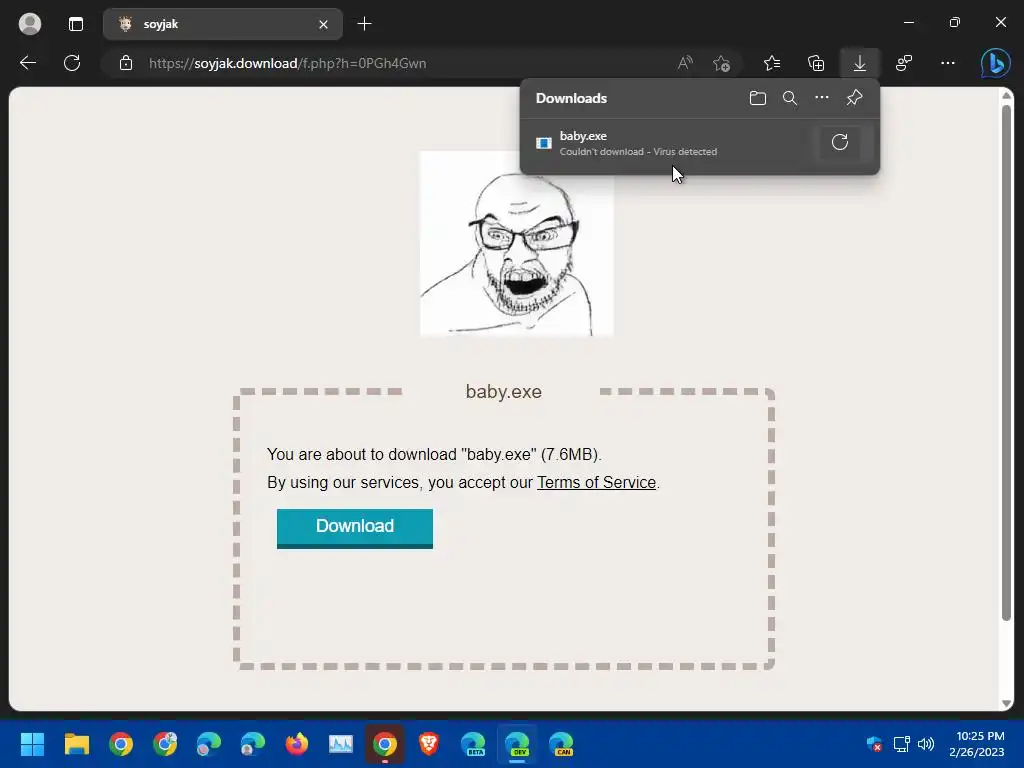1024x768 pixels.
Task: Open the Favorites list
Action: [x=772, y=63]
